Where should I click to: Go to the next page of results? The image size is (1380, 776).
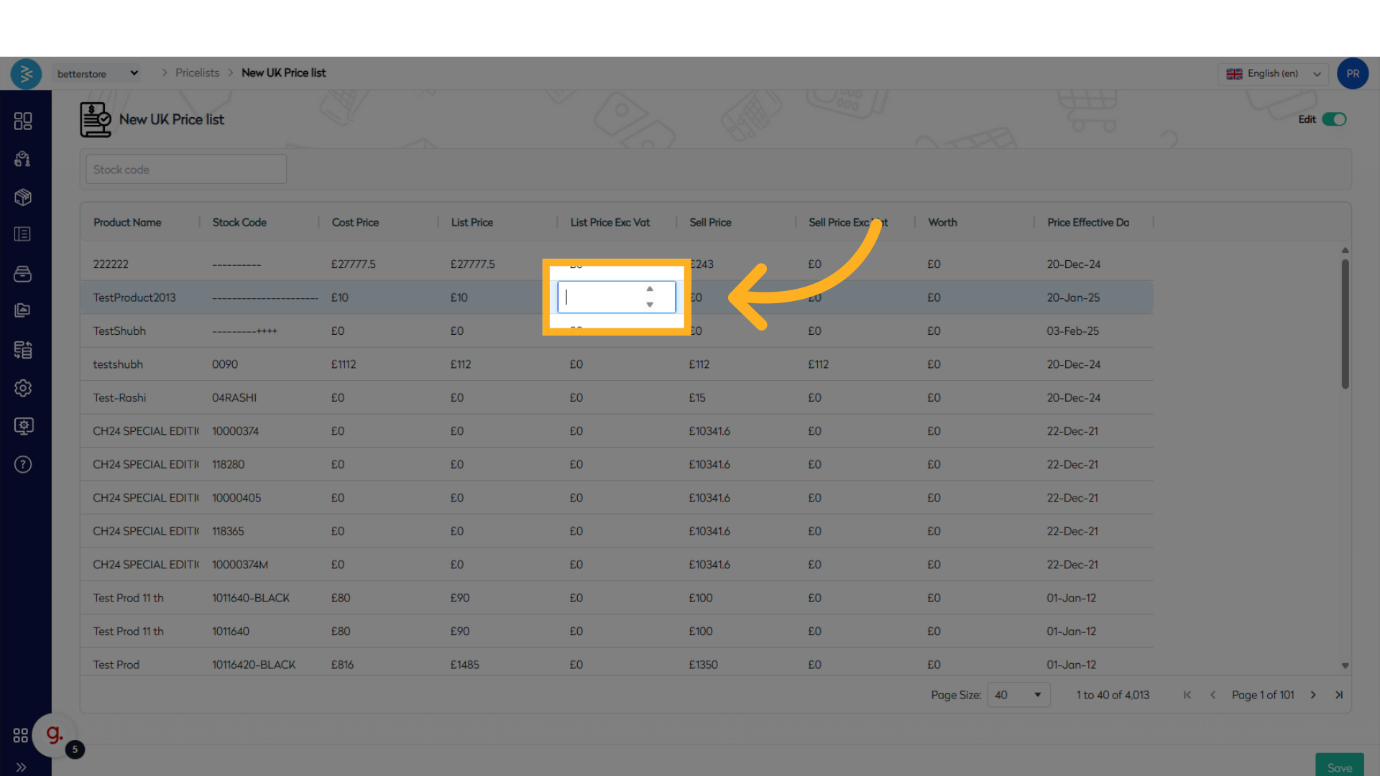1313,695
